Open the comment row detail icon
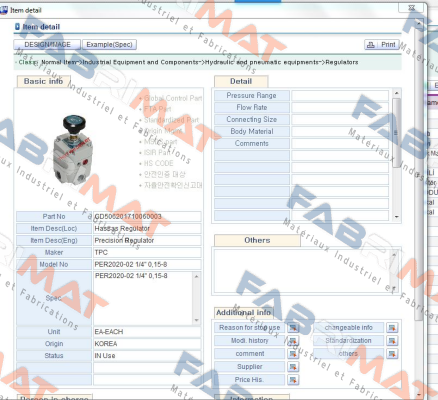438x400 pixels. (293, 354)
